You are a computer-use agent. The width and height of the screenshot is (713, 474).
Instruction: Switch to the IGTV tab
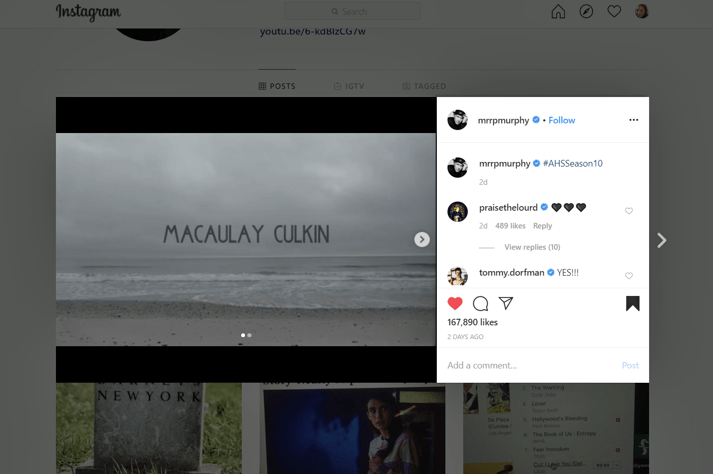(349, 86)
